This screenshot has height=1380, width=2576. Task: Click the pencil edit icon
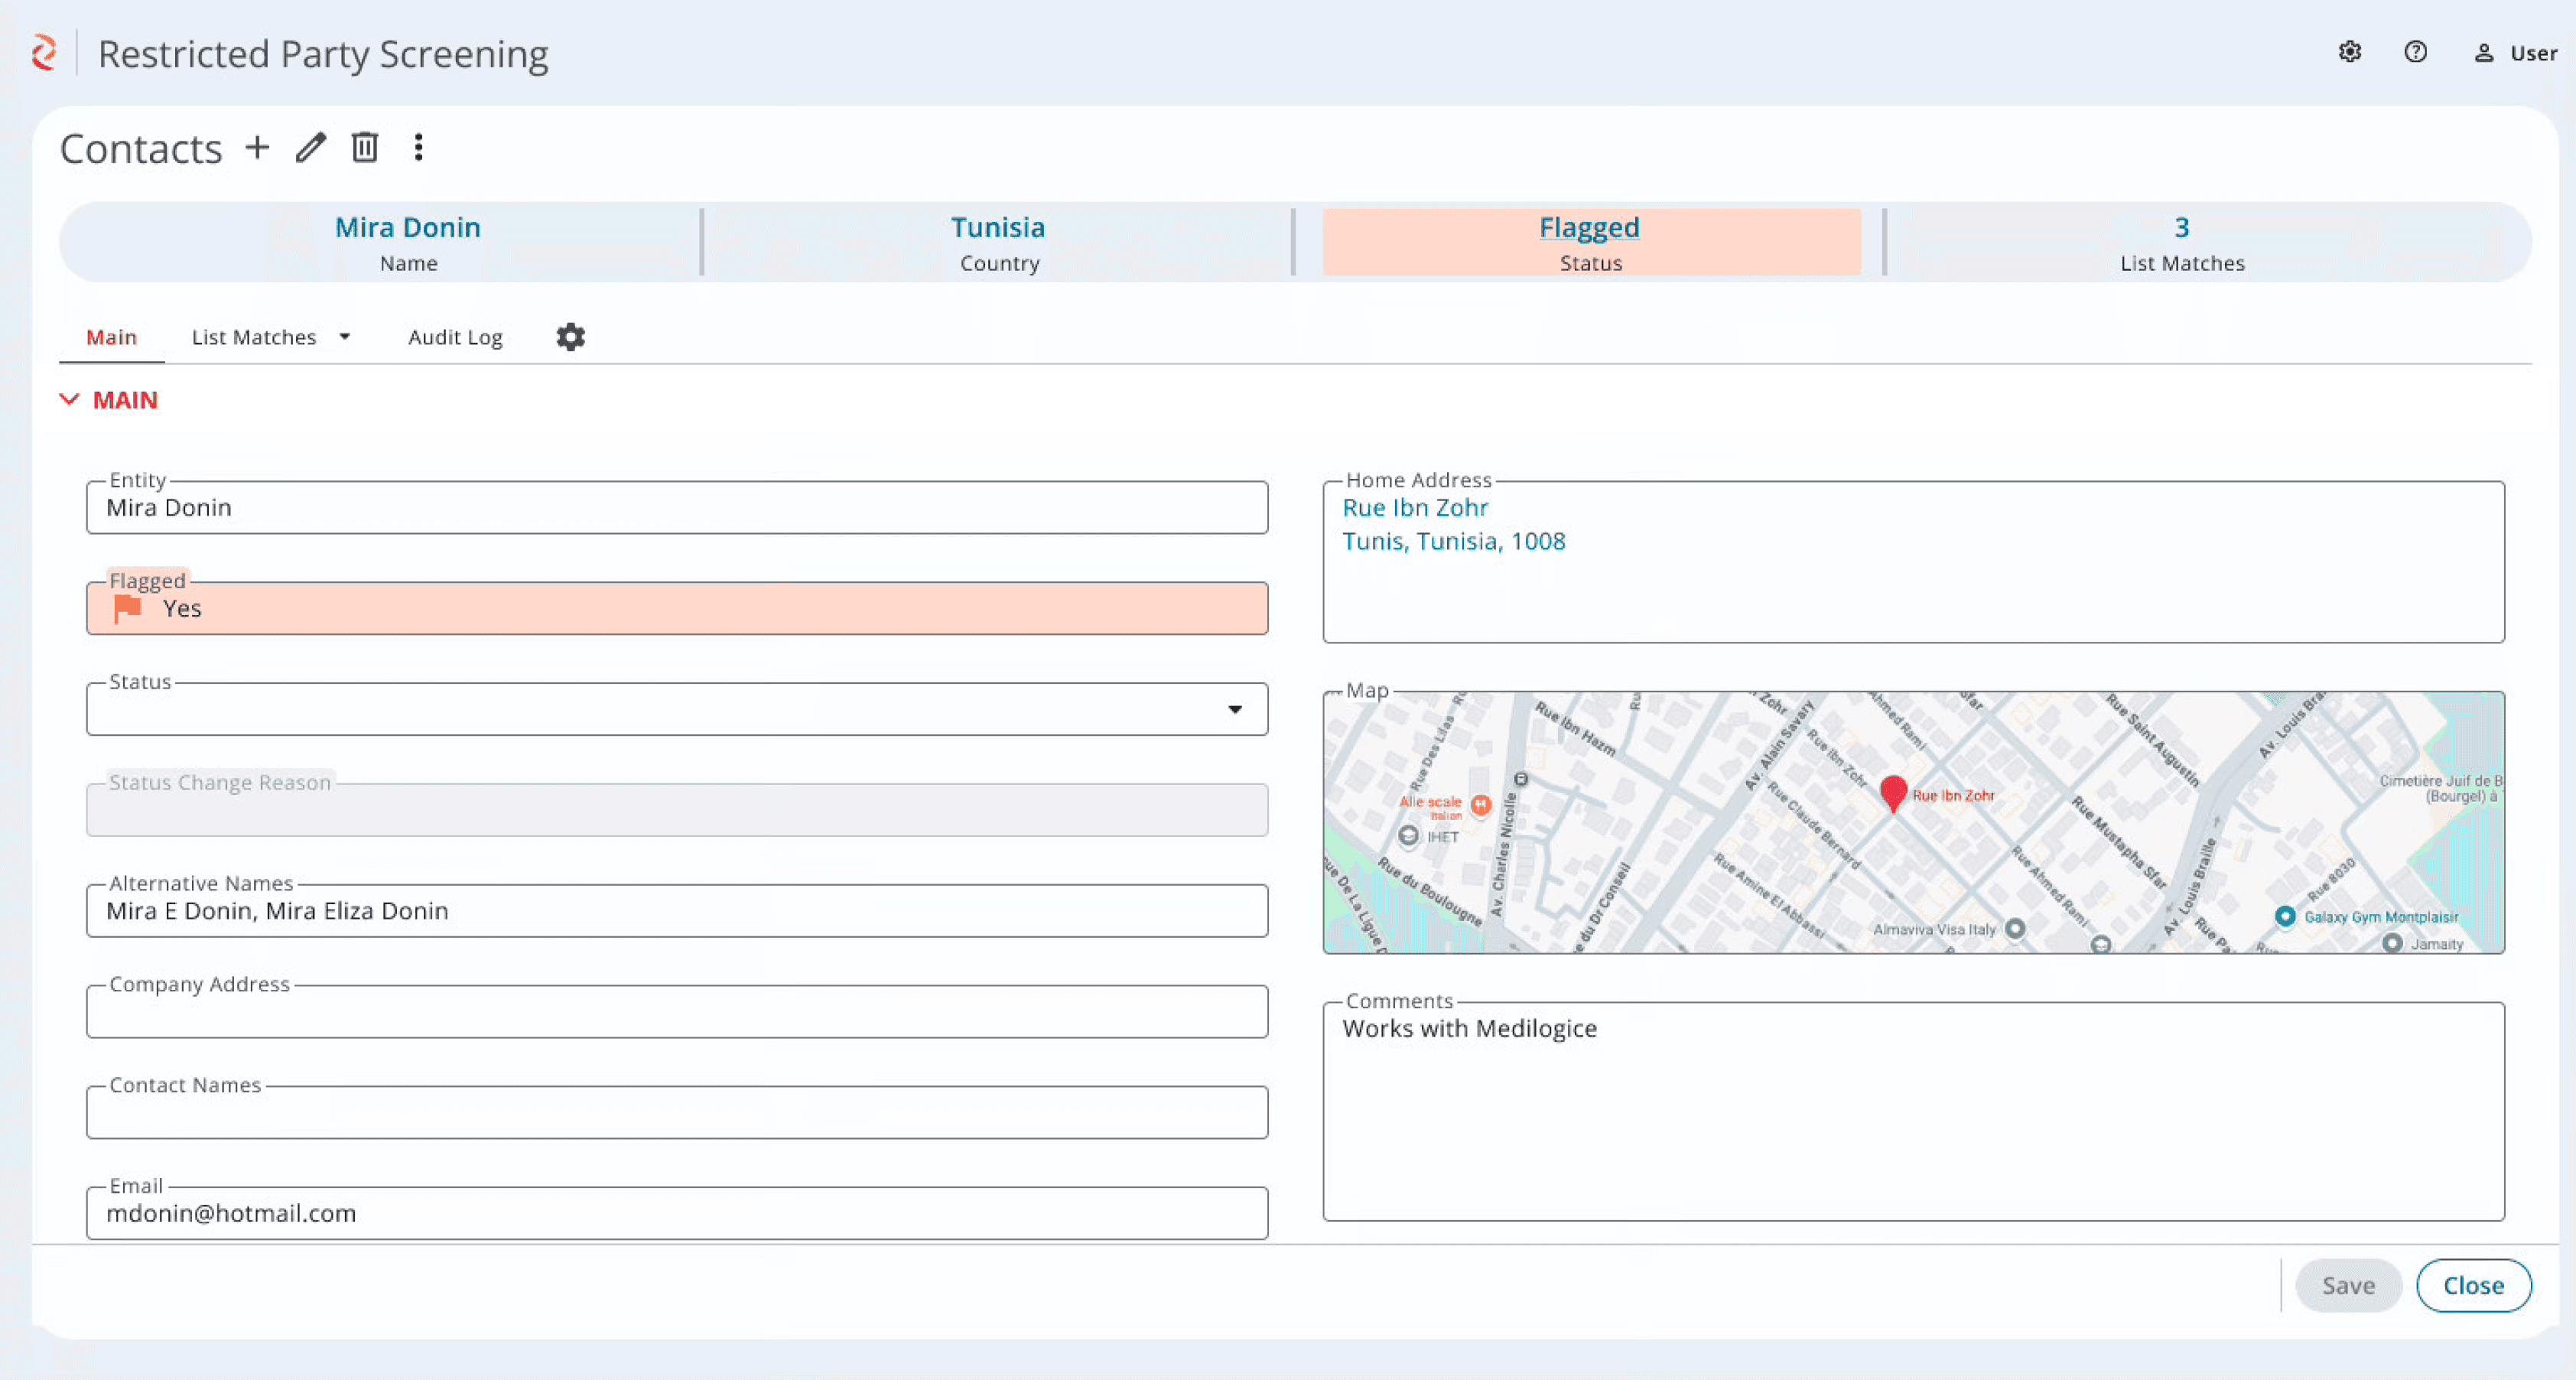(x=311, y=148)
